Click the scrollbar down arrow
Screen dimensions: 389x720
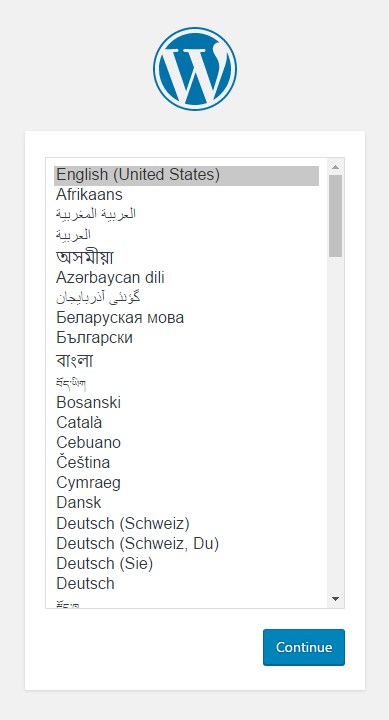point(335,599)
